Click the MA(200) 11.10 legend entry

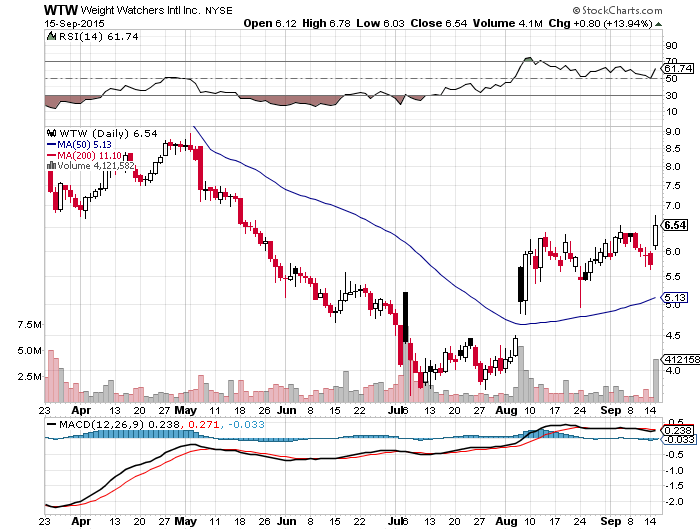click(84, 155)
